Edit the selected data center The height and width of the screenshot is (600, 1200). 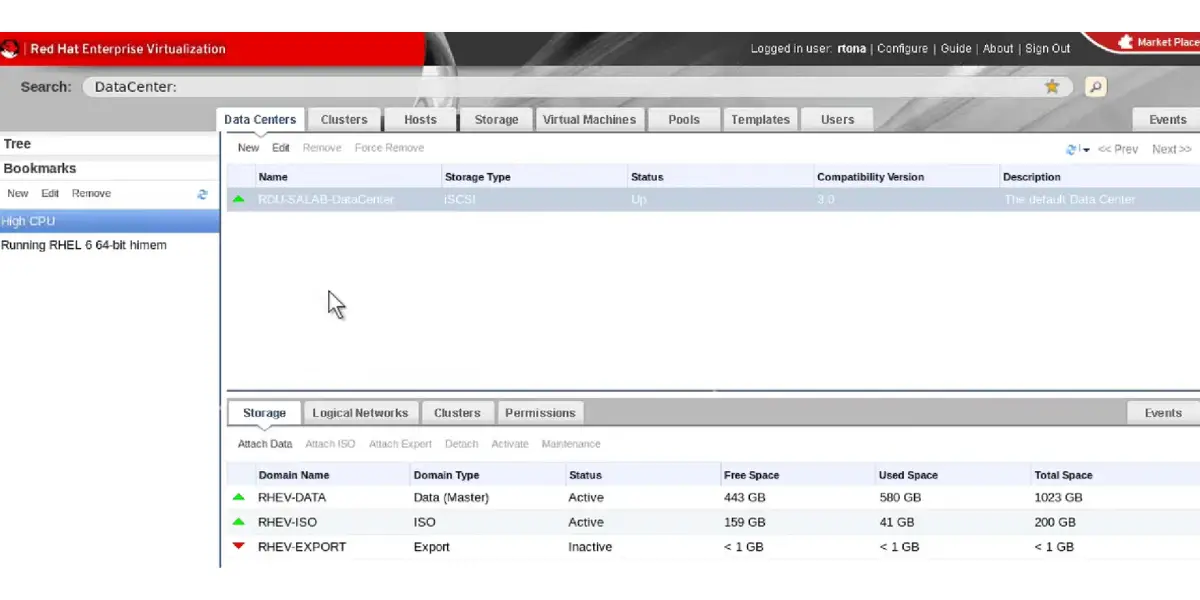tap(281, 148)
